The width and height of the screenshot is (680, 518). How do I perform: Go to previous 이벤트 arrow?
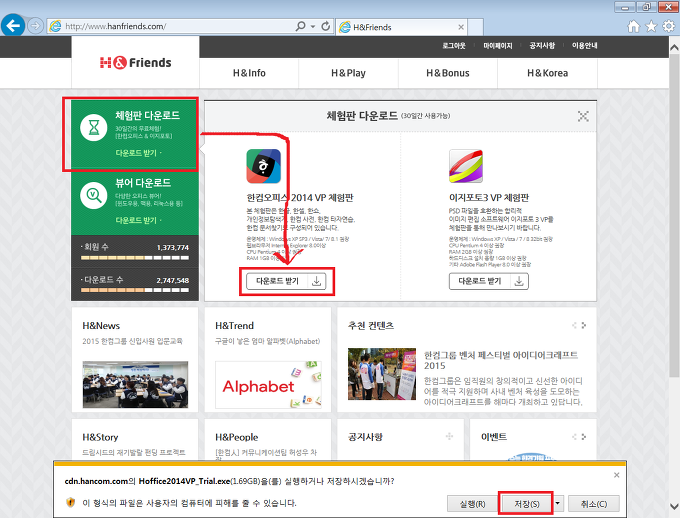[574, 437]
